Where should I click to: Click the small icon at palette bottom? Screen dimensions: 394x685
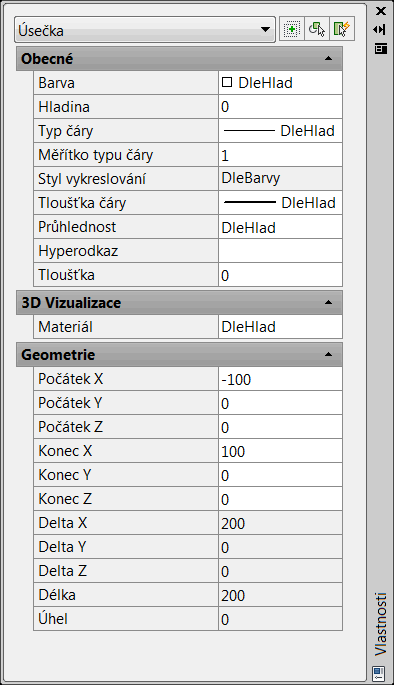(x=378, y=671)
